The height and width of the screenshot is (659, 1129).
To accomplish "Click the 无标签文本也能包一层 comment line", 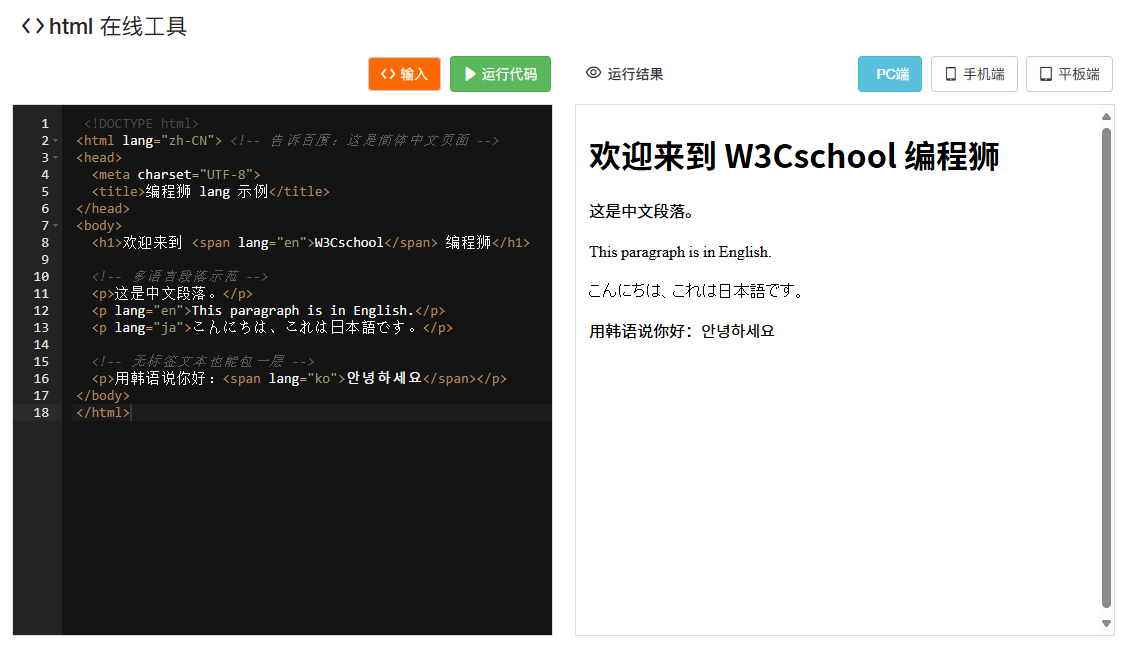I will pos(202,362).
